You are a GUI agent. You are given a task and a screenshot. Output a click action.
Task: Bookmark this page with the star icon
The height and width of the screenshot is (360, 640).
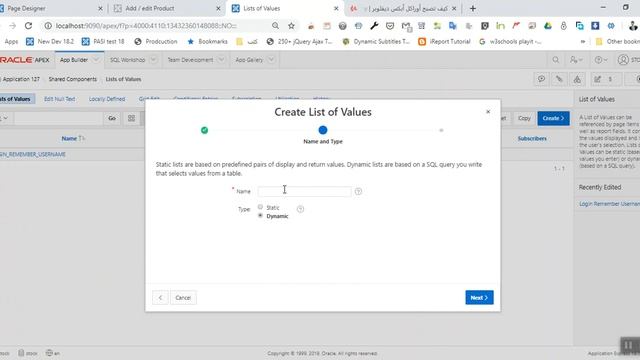point(291,26)
